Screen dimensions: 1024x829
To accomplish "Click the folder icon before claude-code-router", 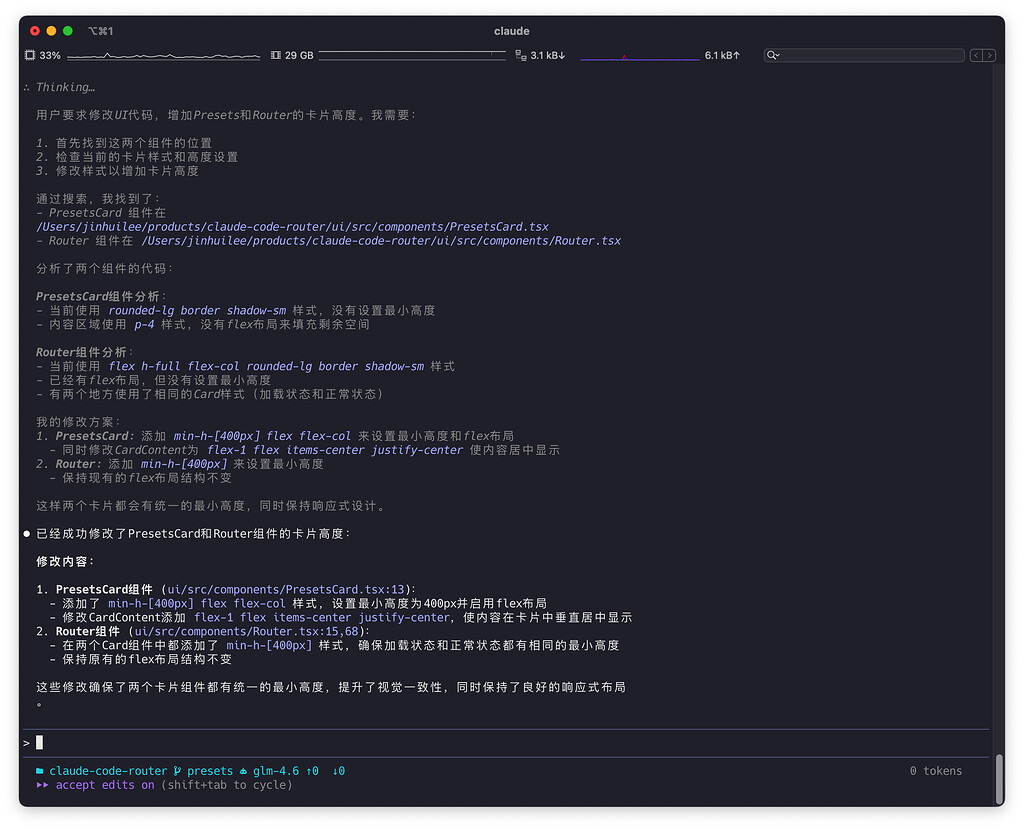I will tap(40, 771).
